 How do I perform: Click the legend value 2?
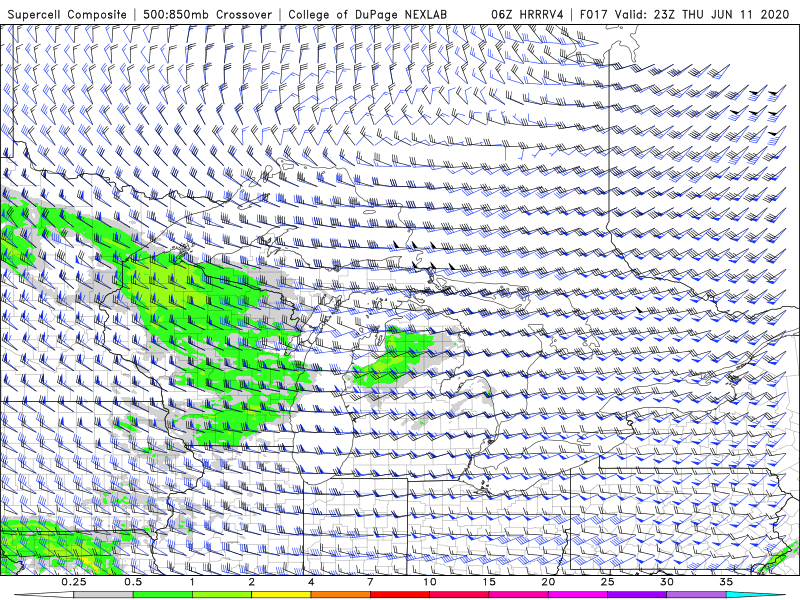(x=252, y=582)
